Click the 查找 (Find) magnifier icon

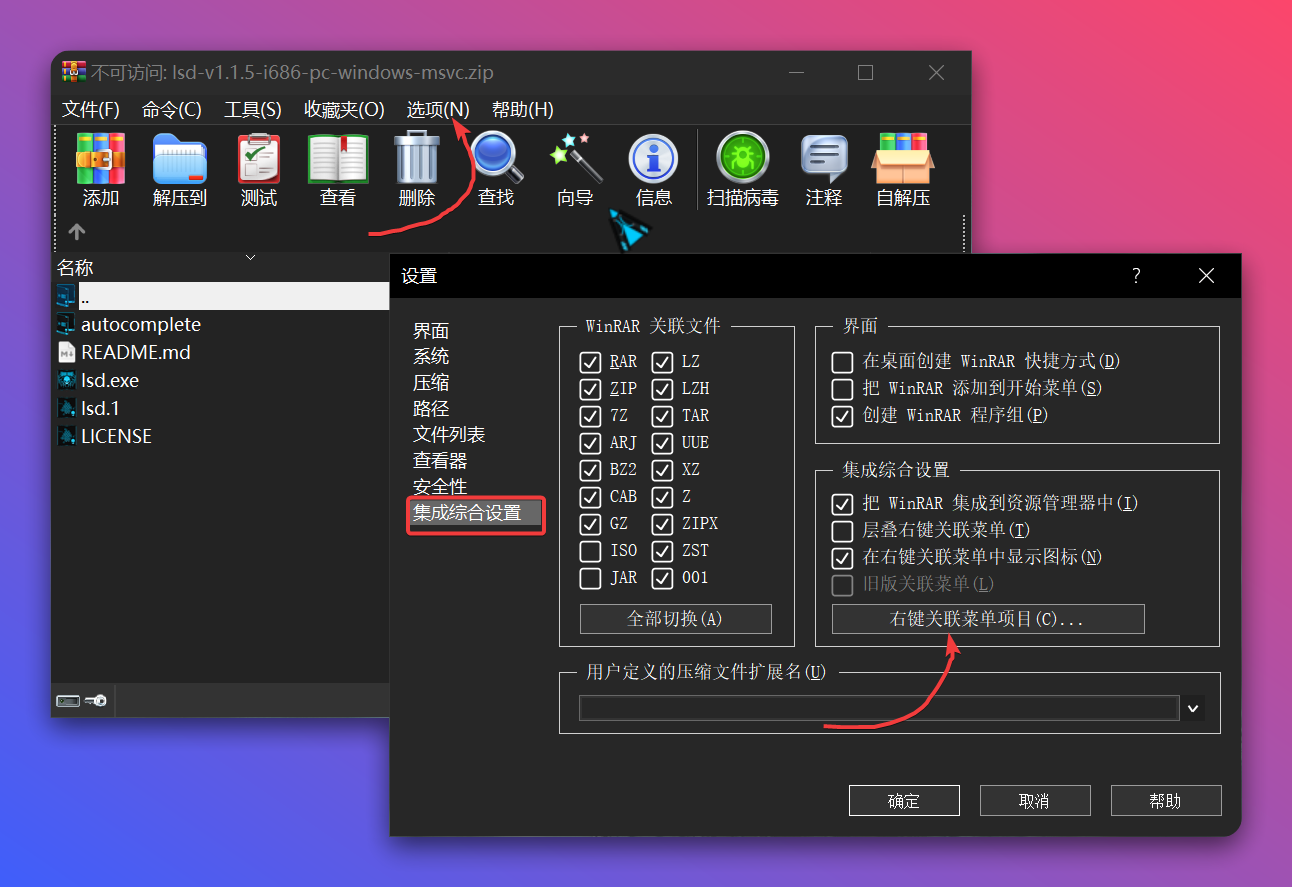pos(496,158)
